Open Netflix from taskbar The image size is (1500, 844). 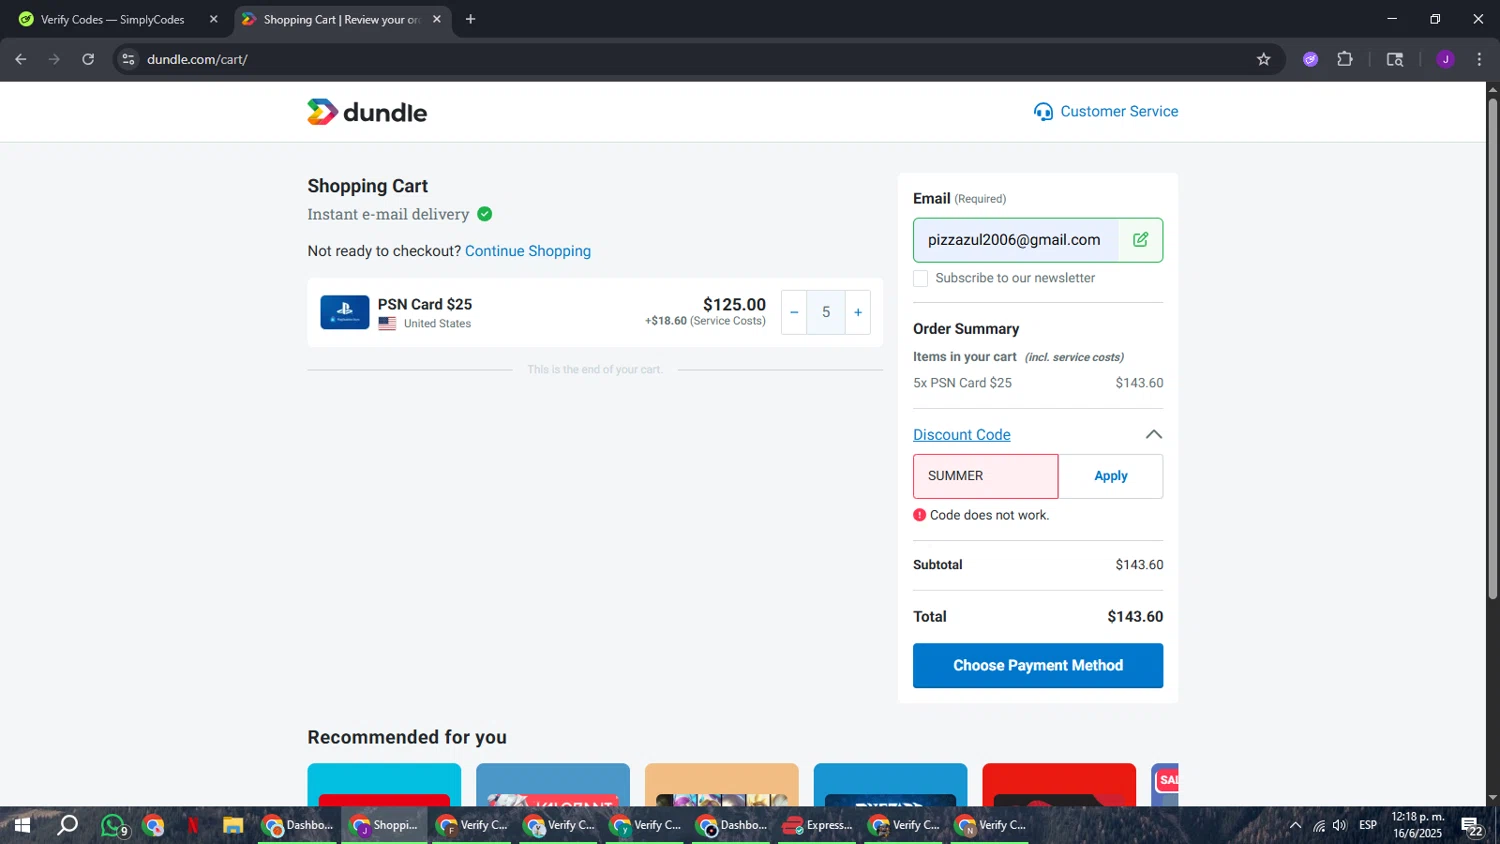point(193,826)
